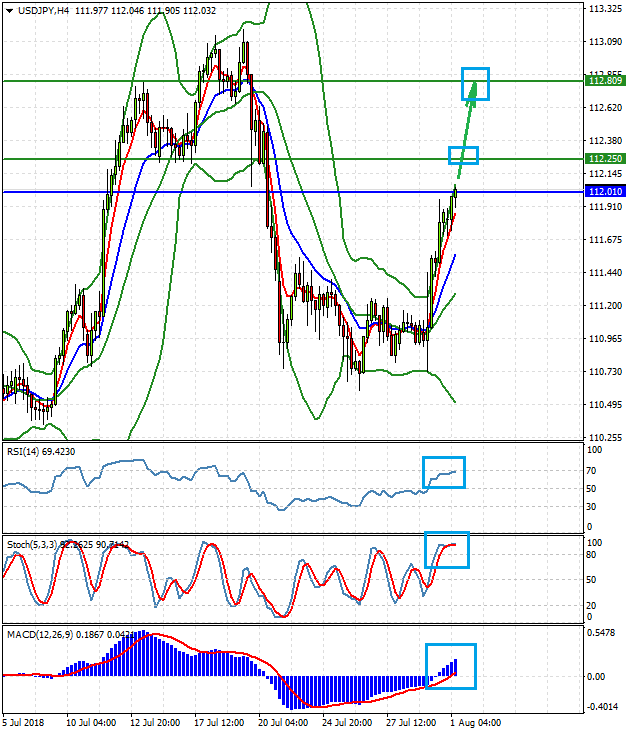Click the 110.255 value on the price axis
Screen dimensions: 626x734
604,438
